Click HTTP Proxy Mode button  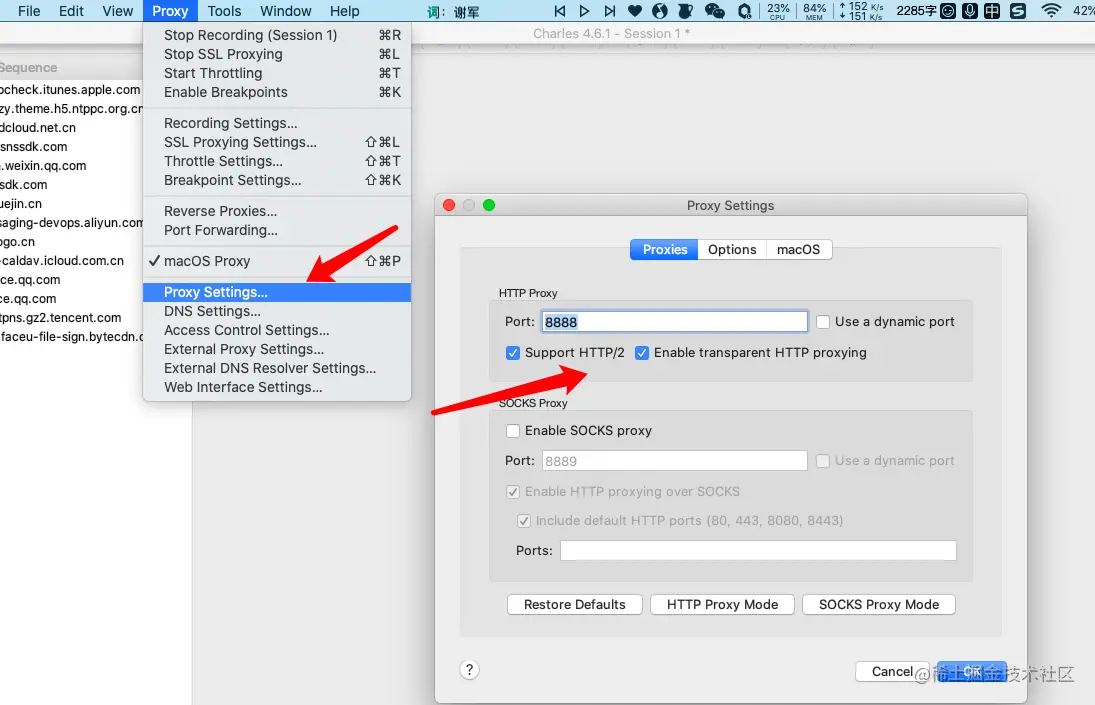(x=722, y=604)
